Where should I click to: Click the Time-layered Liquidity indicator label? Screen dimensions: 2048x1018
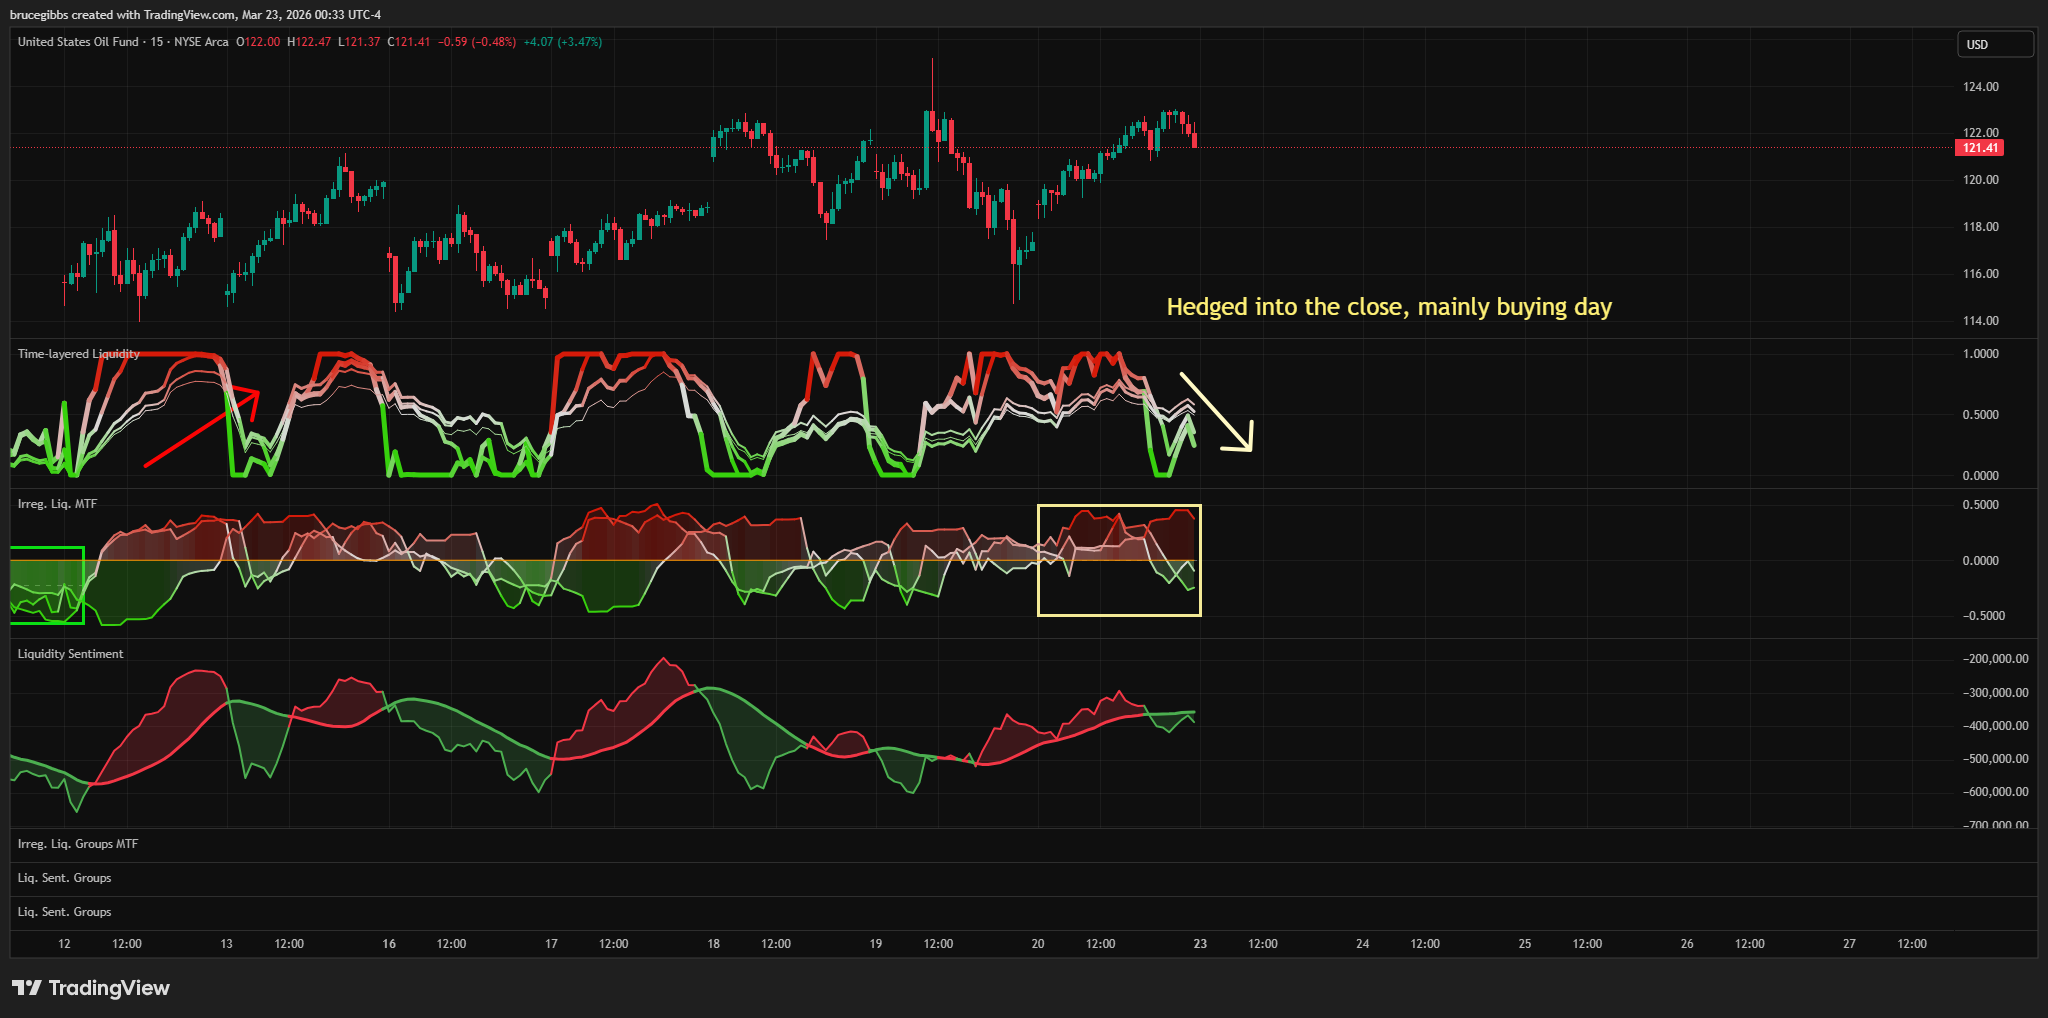click(78, 354)
